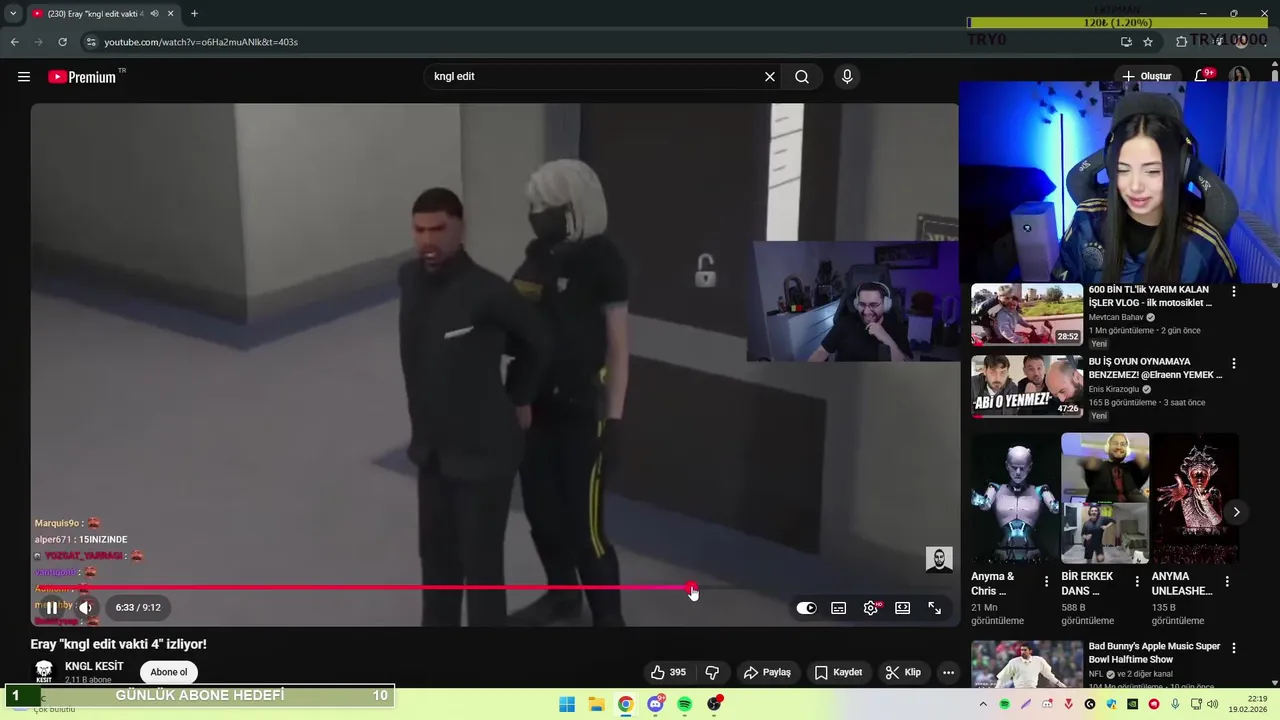Open options for BİR ERKEK DANS short
Screen dimensions: 1280x720
[1137, 581]
